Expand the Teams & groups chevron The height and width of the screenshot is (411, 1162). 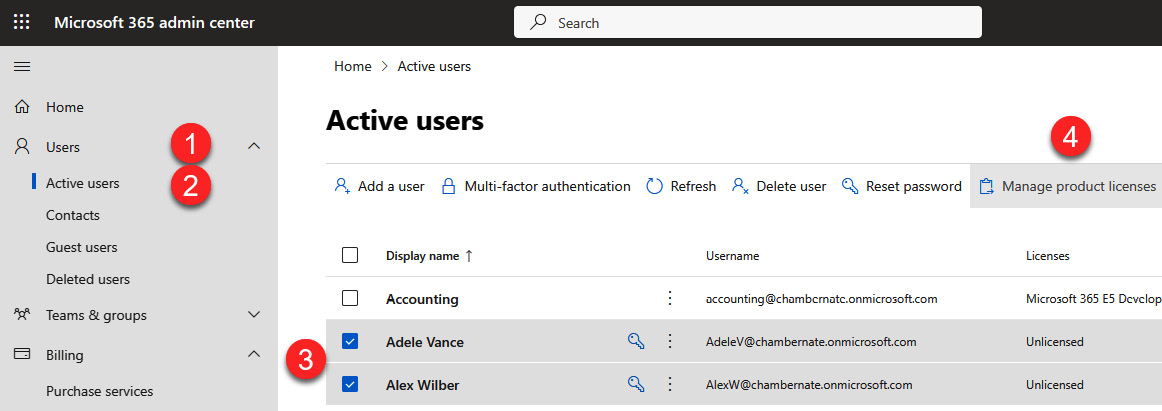click(254, 315)
